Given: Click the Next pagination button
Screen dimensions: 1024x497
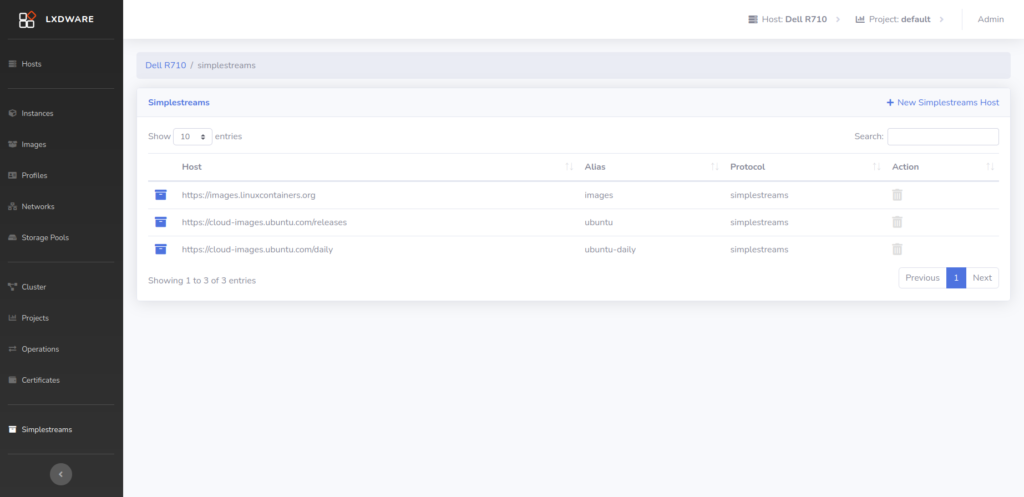Looking at the screenshot, I should (982, 278).
